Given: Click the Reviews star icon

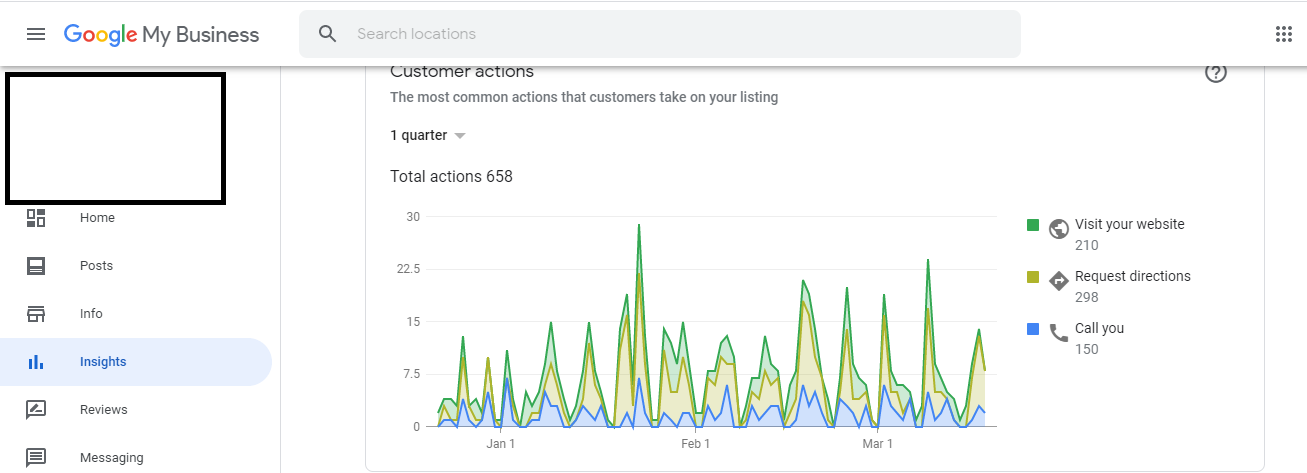Looking at the screenshot, I should coord(36,410).
